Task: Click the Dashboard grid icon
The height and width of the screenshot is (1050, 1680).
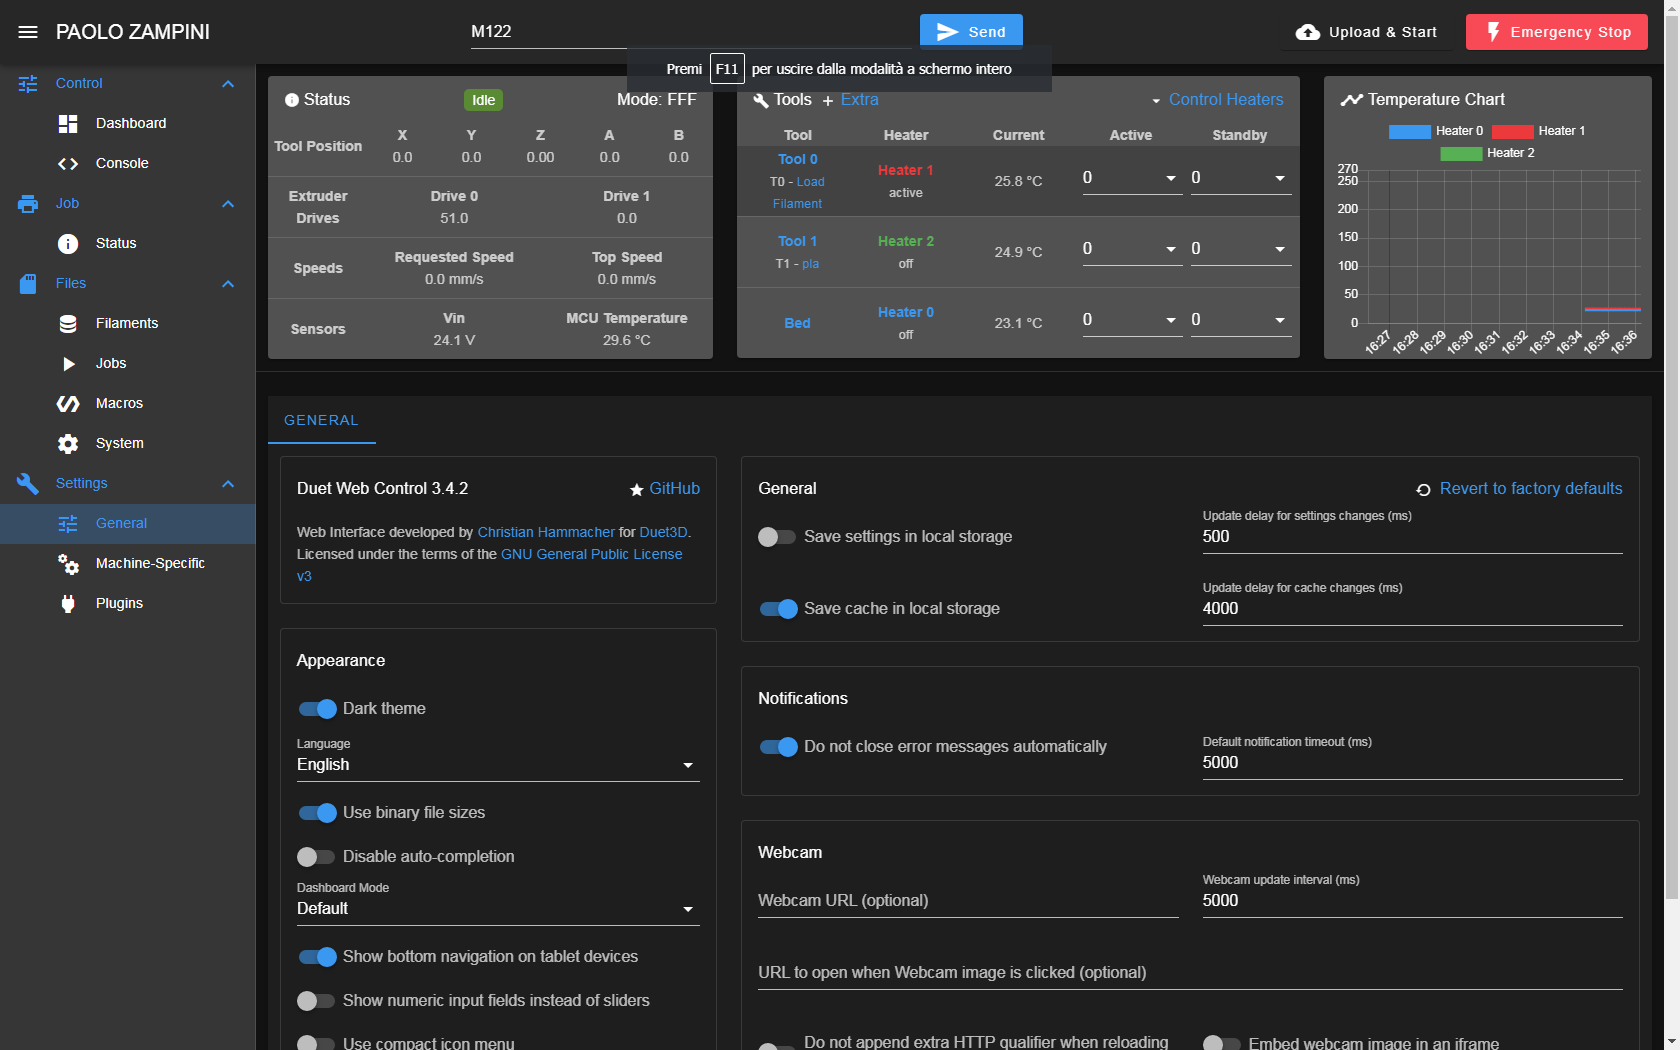Action: 68,124
